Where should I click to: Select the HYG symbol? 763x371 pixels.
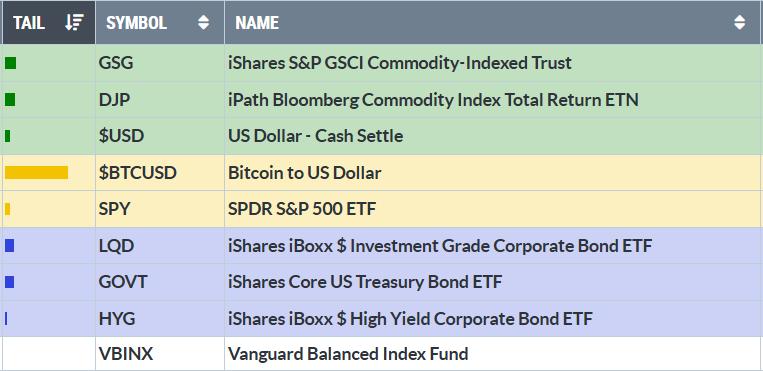[x=117, y=319]
